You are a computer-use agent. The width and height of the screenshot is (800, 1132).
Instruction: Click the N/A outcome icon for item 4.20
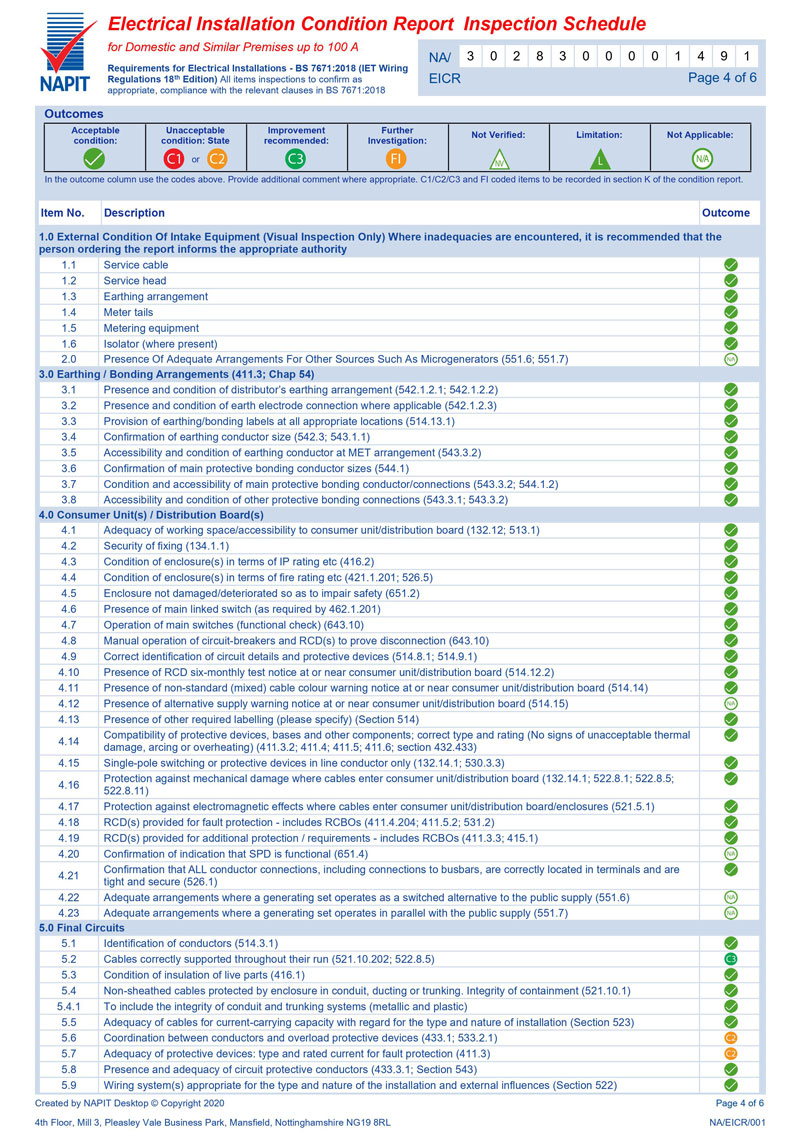pos(731,853)
